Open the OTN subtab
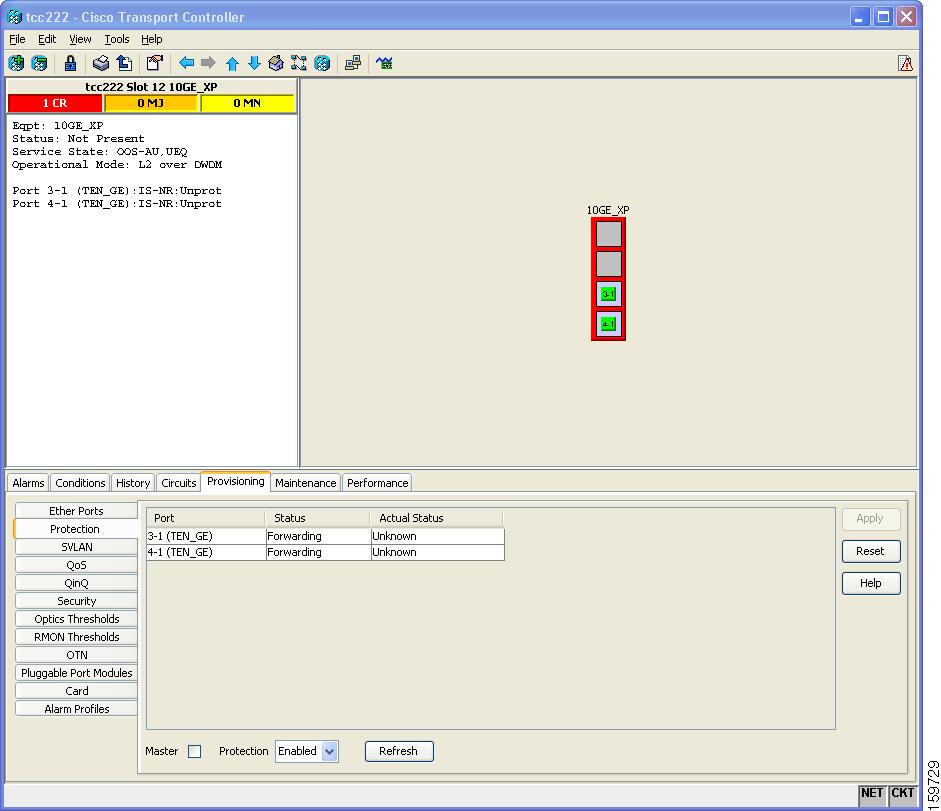This screenshot has width=941, height=811. click(x=76, y=655)
